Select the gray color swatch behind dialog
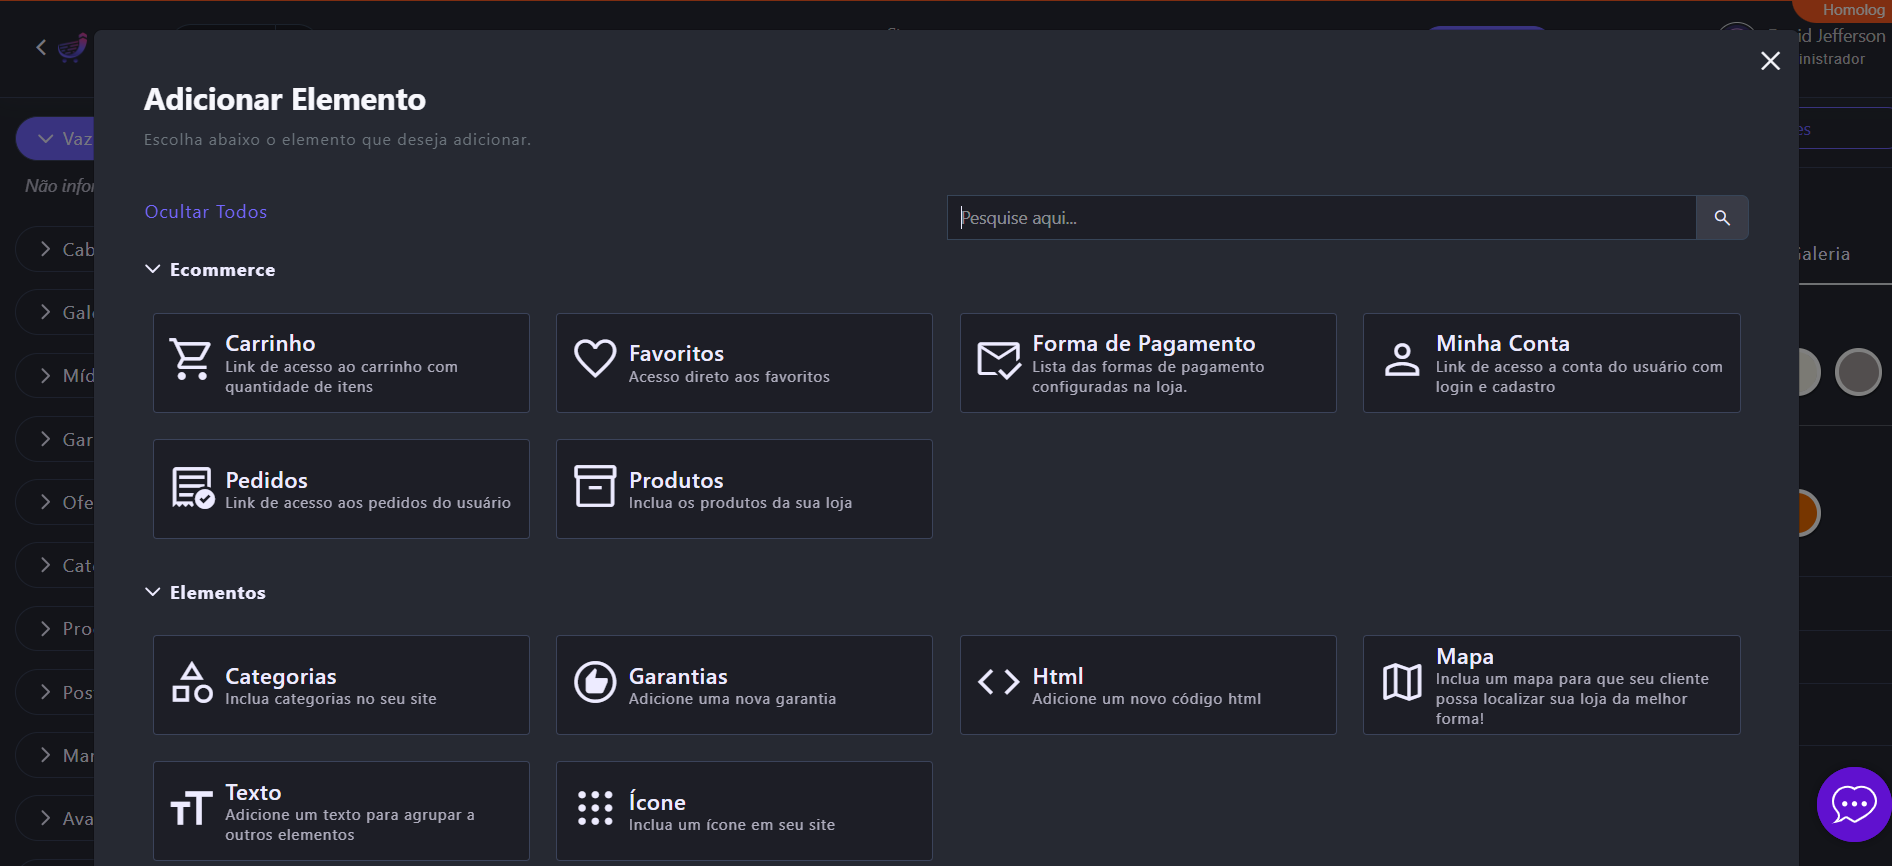This screenshot has height=866, width=1892. pos(1858,372)
